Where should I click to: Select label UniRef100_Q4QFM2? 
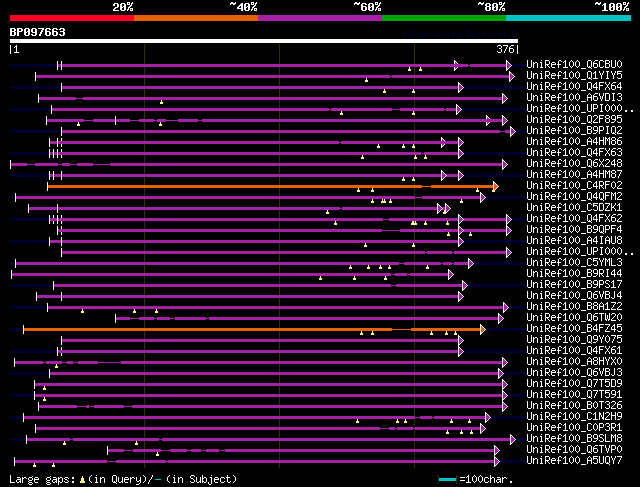tap(574, 197)
